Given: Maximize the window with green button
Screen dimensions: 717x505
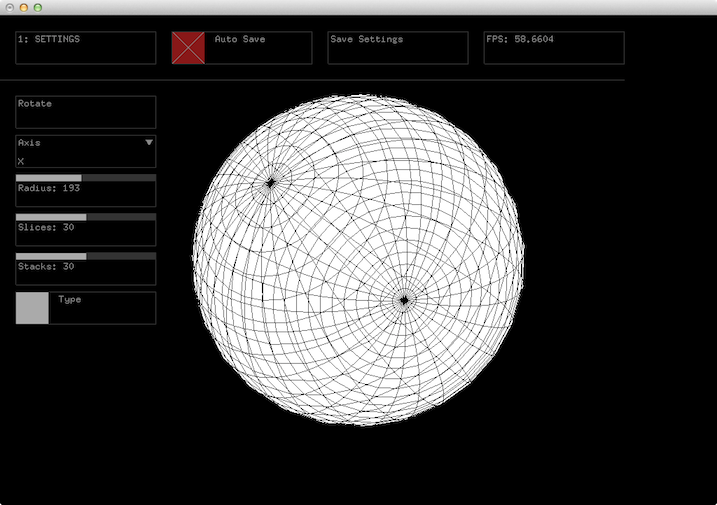Looking at the screenshot, I should [38, 7].
